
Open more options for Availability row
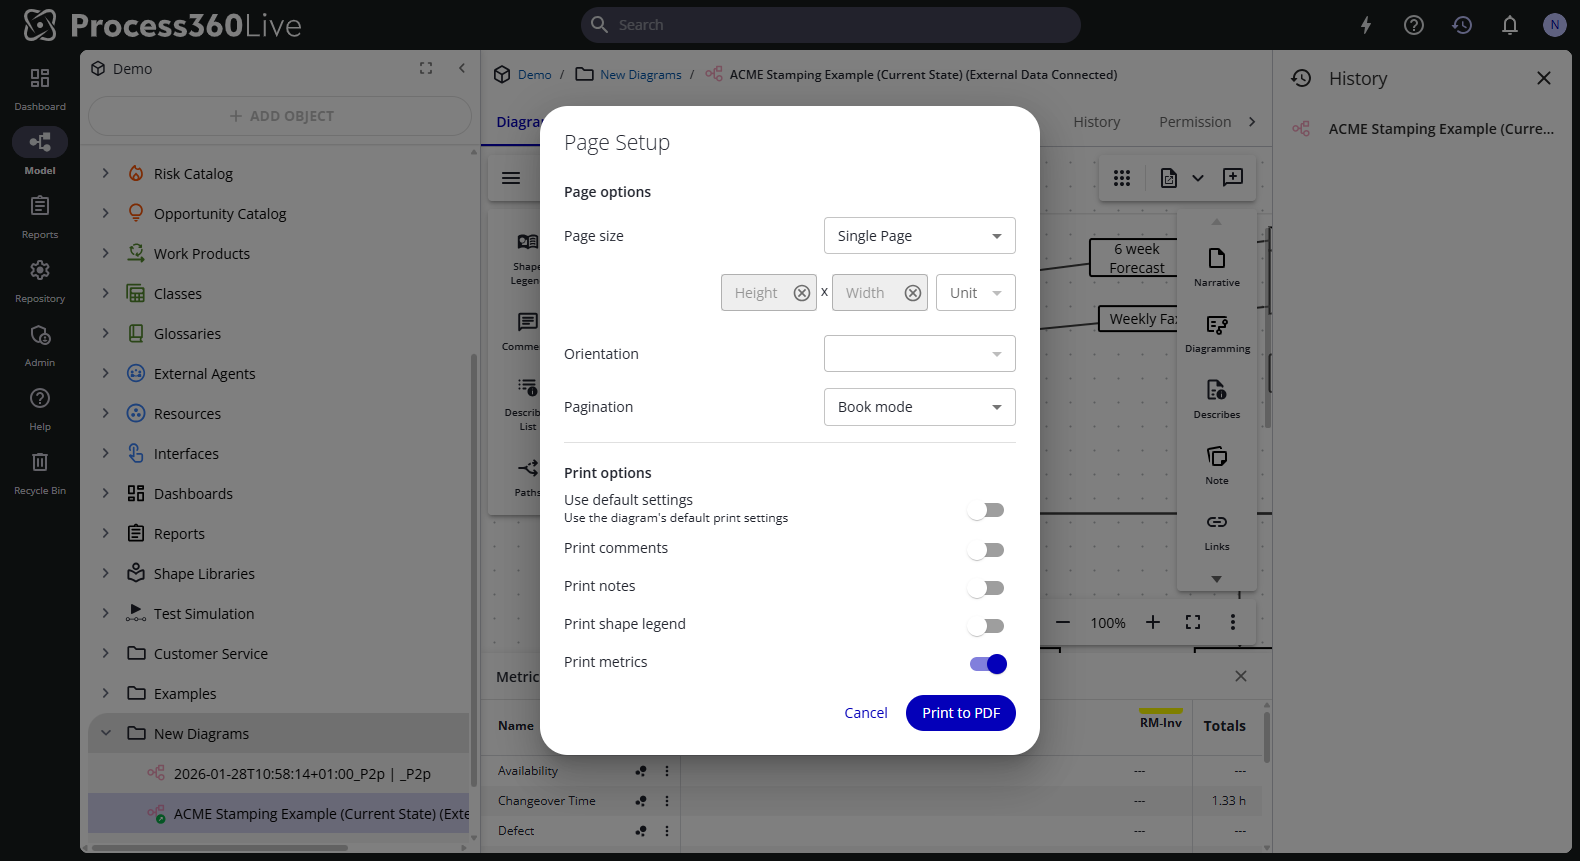tap(667, 771)
